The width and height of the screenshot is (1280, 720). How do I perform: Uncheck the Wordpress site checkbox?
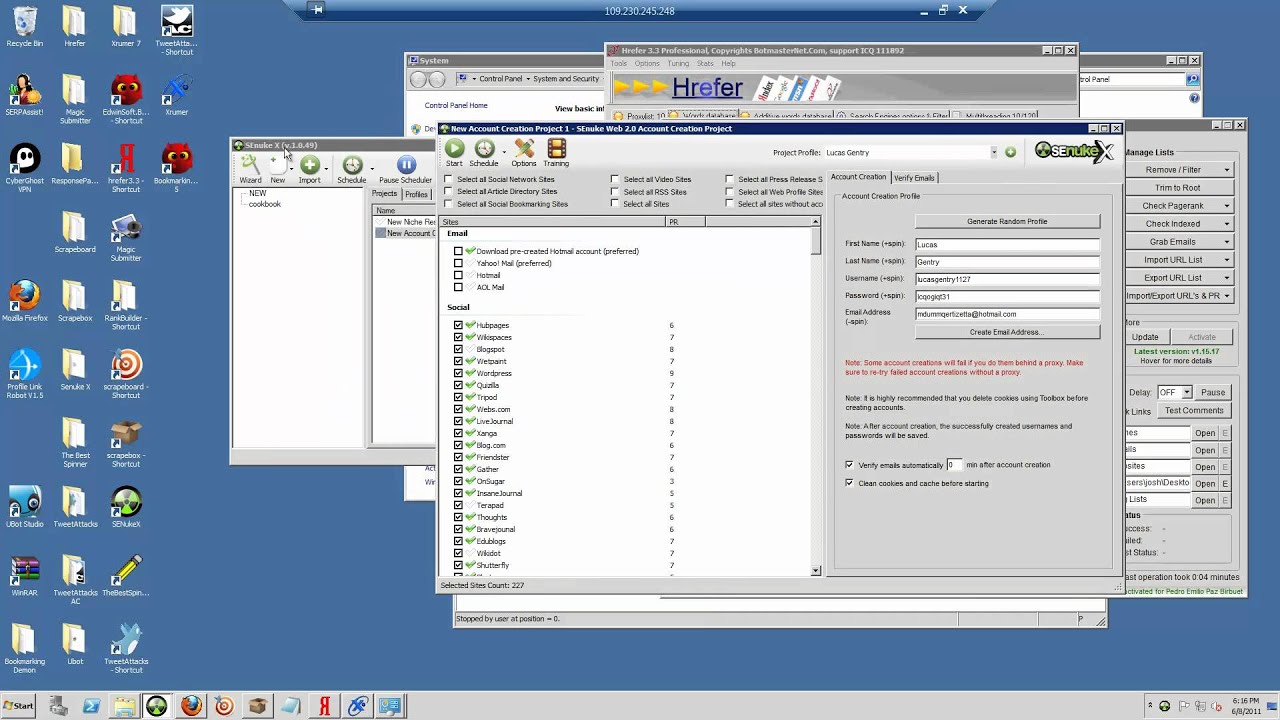tap(458, 373)
